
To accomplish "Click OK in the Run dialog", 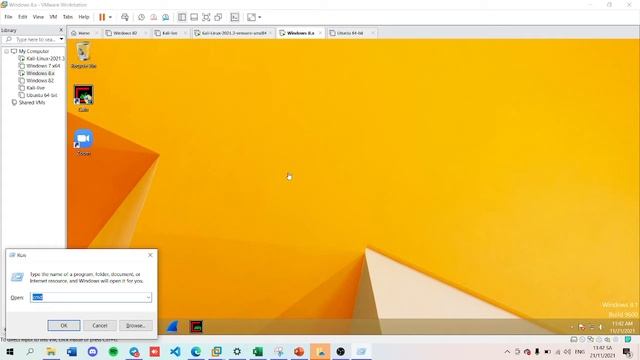I will 64,326.
